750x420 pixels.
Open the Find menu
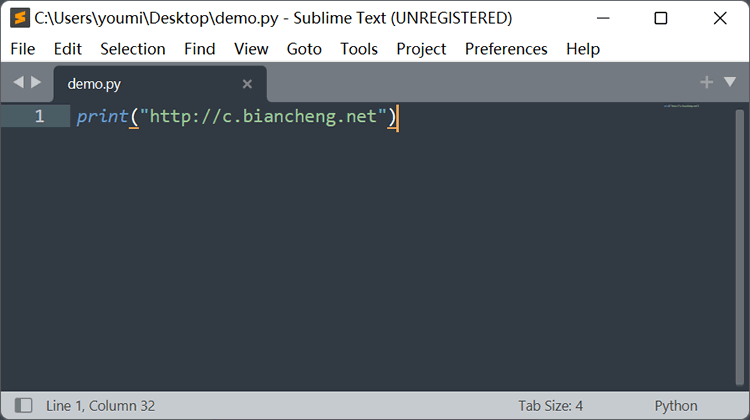pos(199,49)
